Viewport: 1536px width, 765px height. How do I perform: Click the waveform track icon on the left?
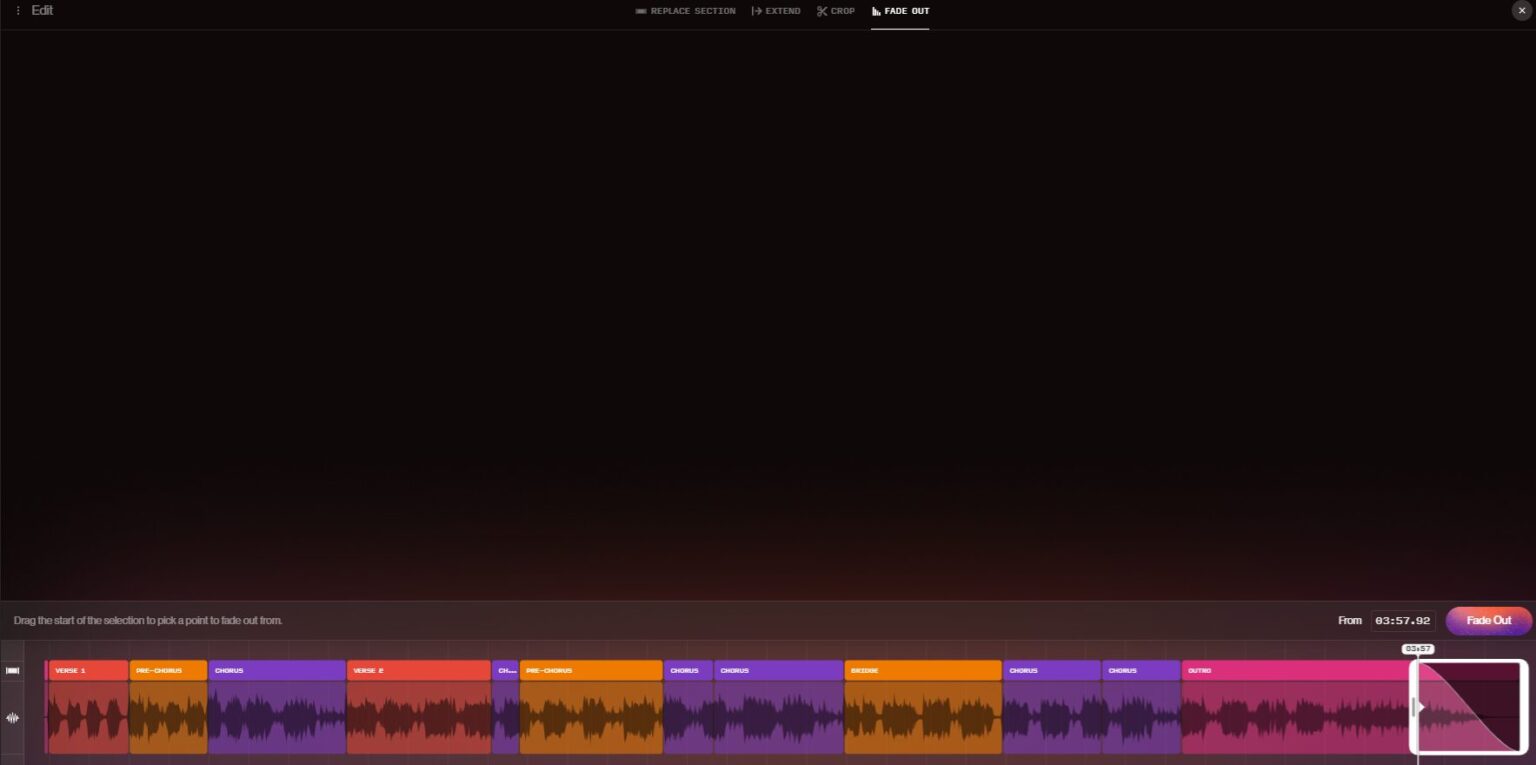(x=13, y=718)
